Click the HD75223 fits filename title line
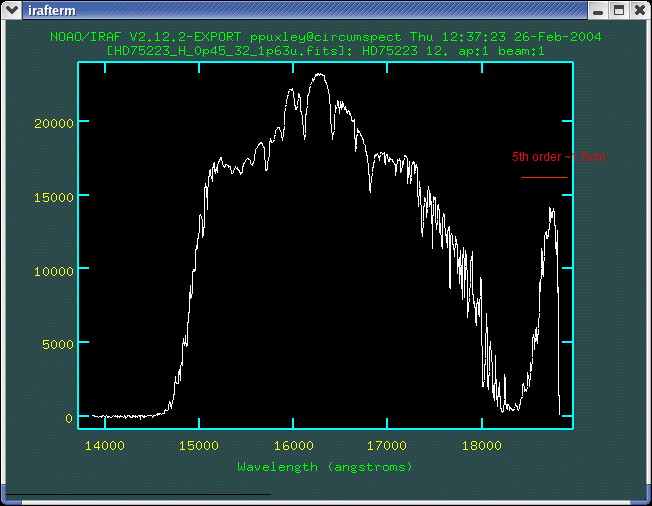Screen dimensions: 652x506 [326, 51]
